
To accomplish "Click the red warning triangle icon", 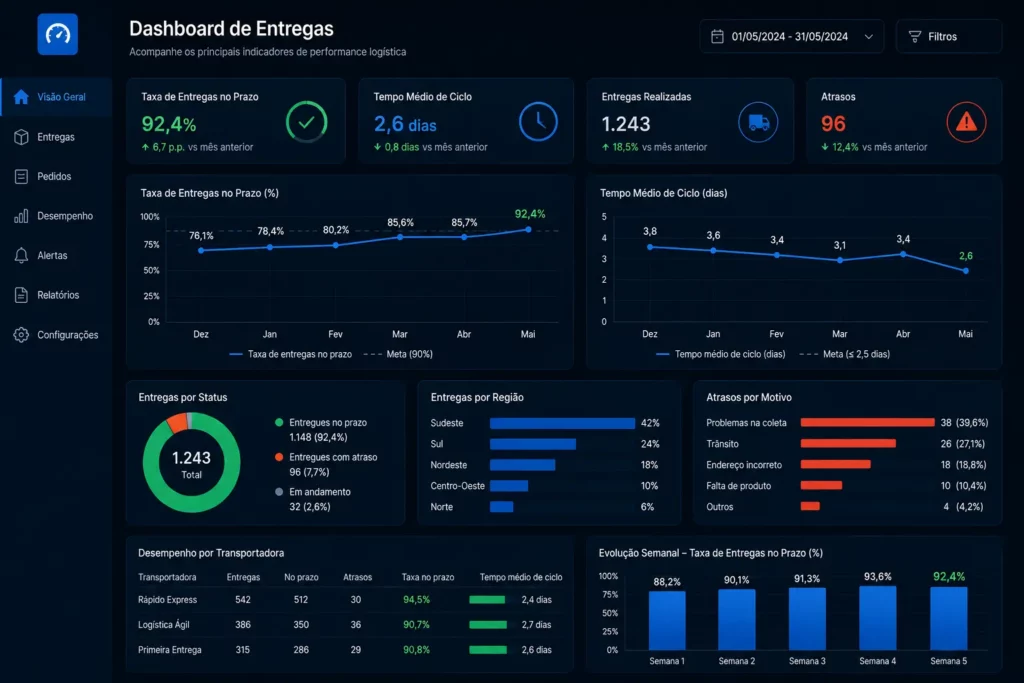I will [x=966, y=122].
